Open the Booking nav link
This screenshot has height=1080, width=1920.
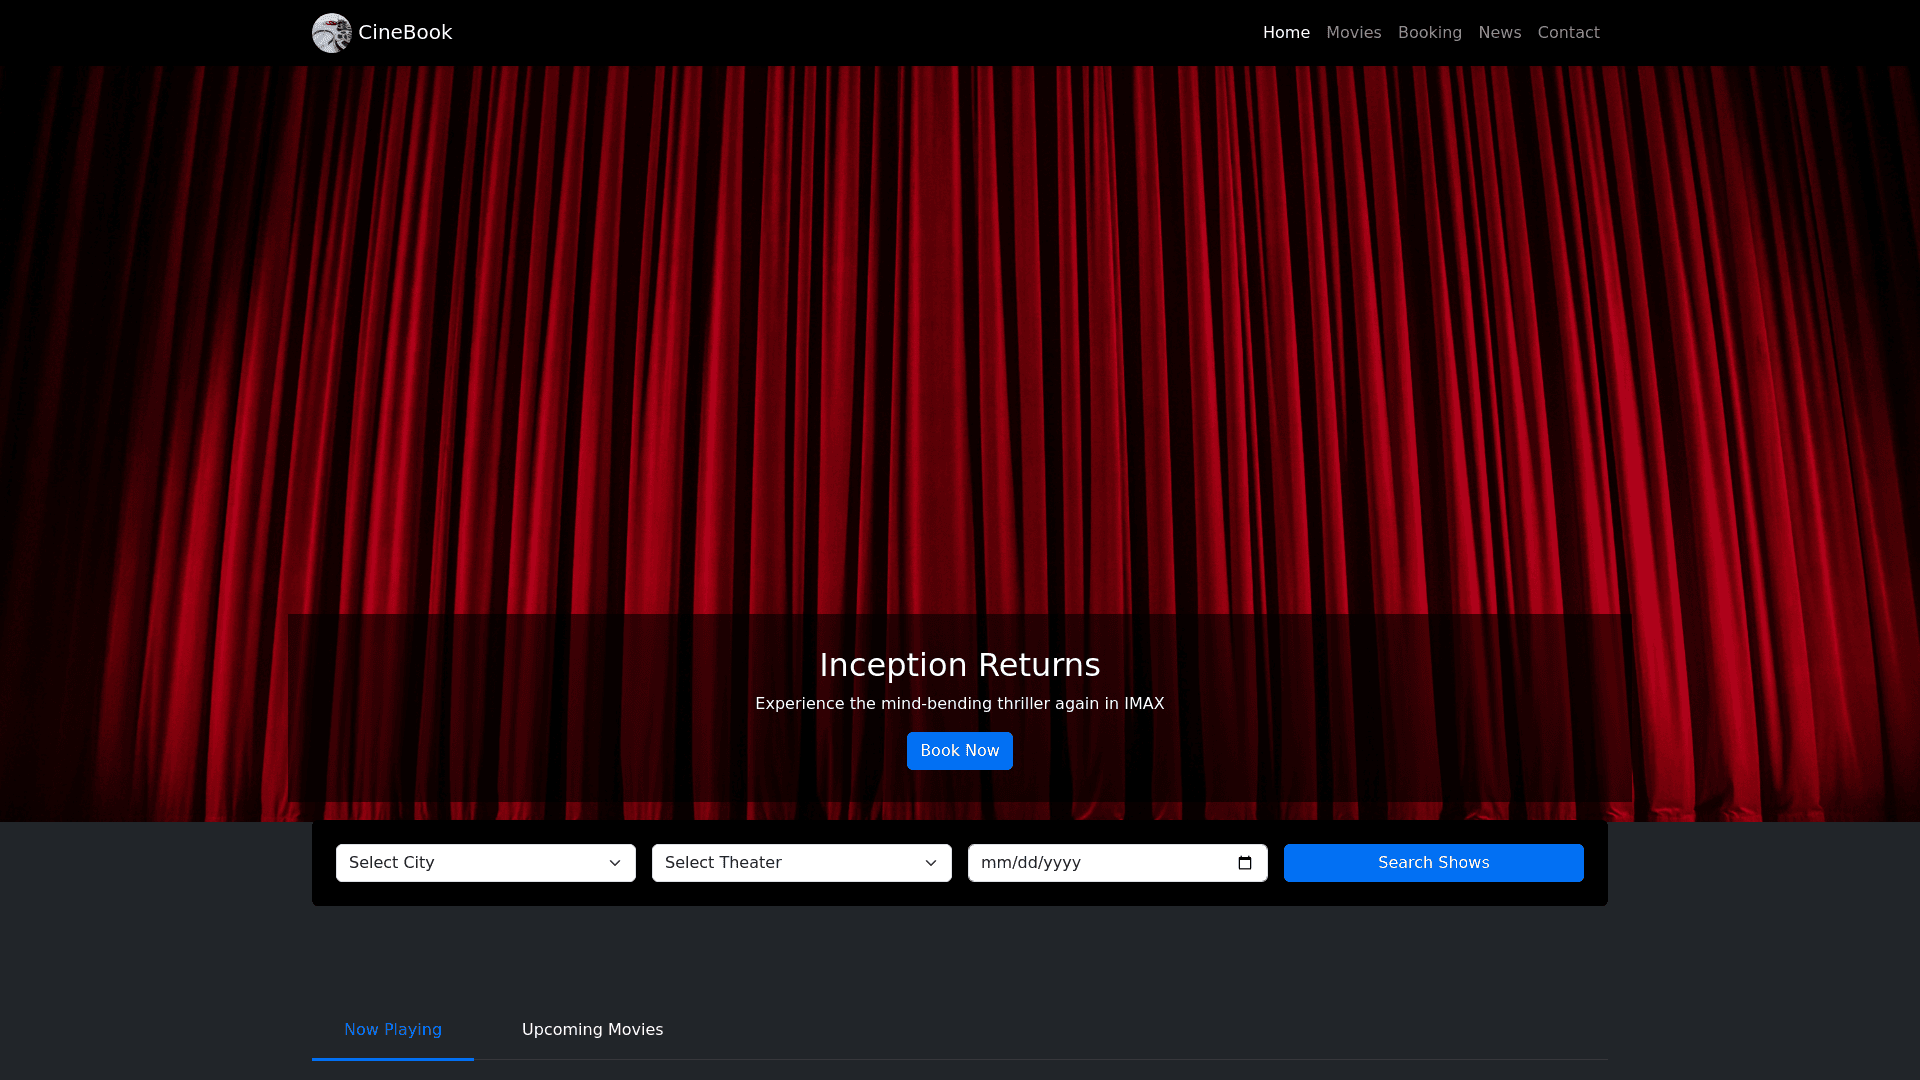coord(1429,33)
